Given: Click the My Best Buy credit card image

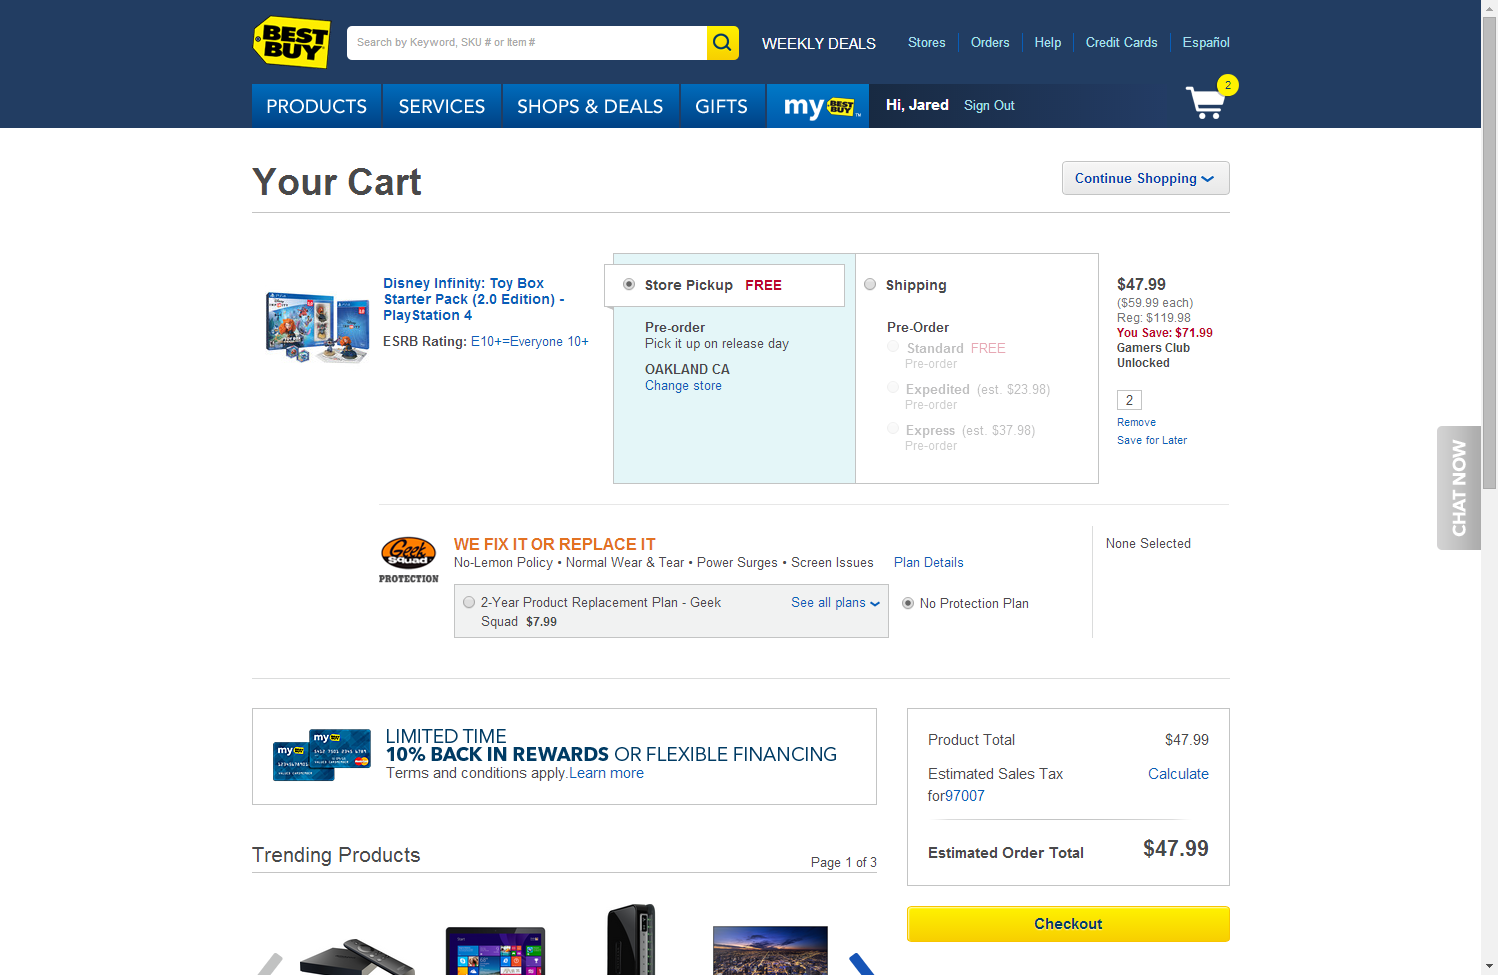Looking at the screenshot, I should pos(322,755).
